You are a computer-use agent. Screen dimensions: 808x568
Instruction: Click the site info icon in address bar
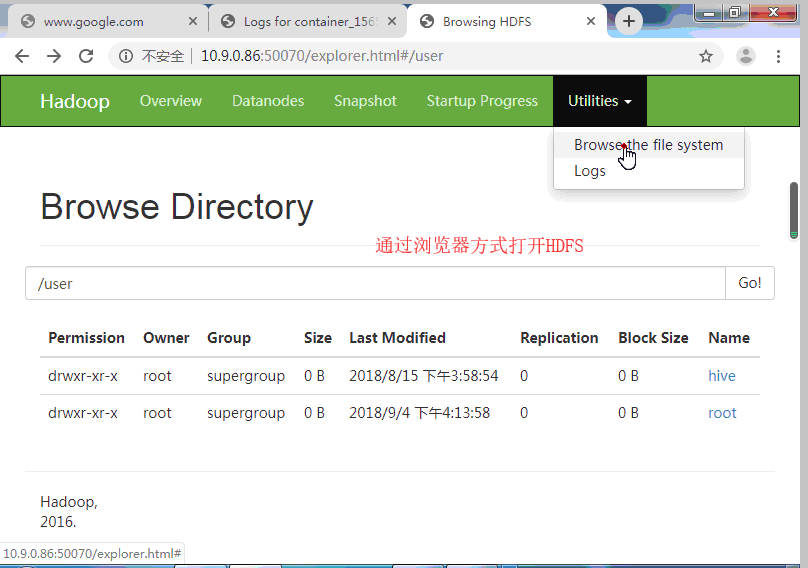[126, 56]
